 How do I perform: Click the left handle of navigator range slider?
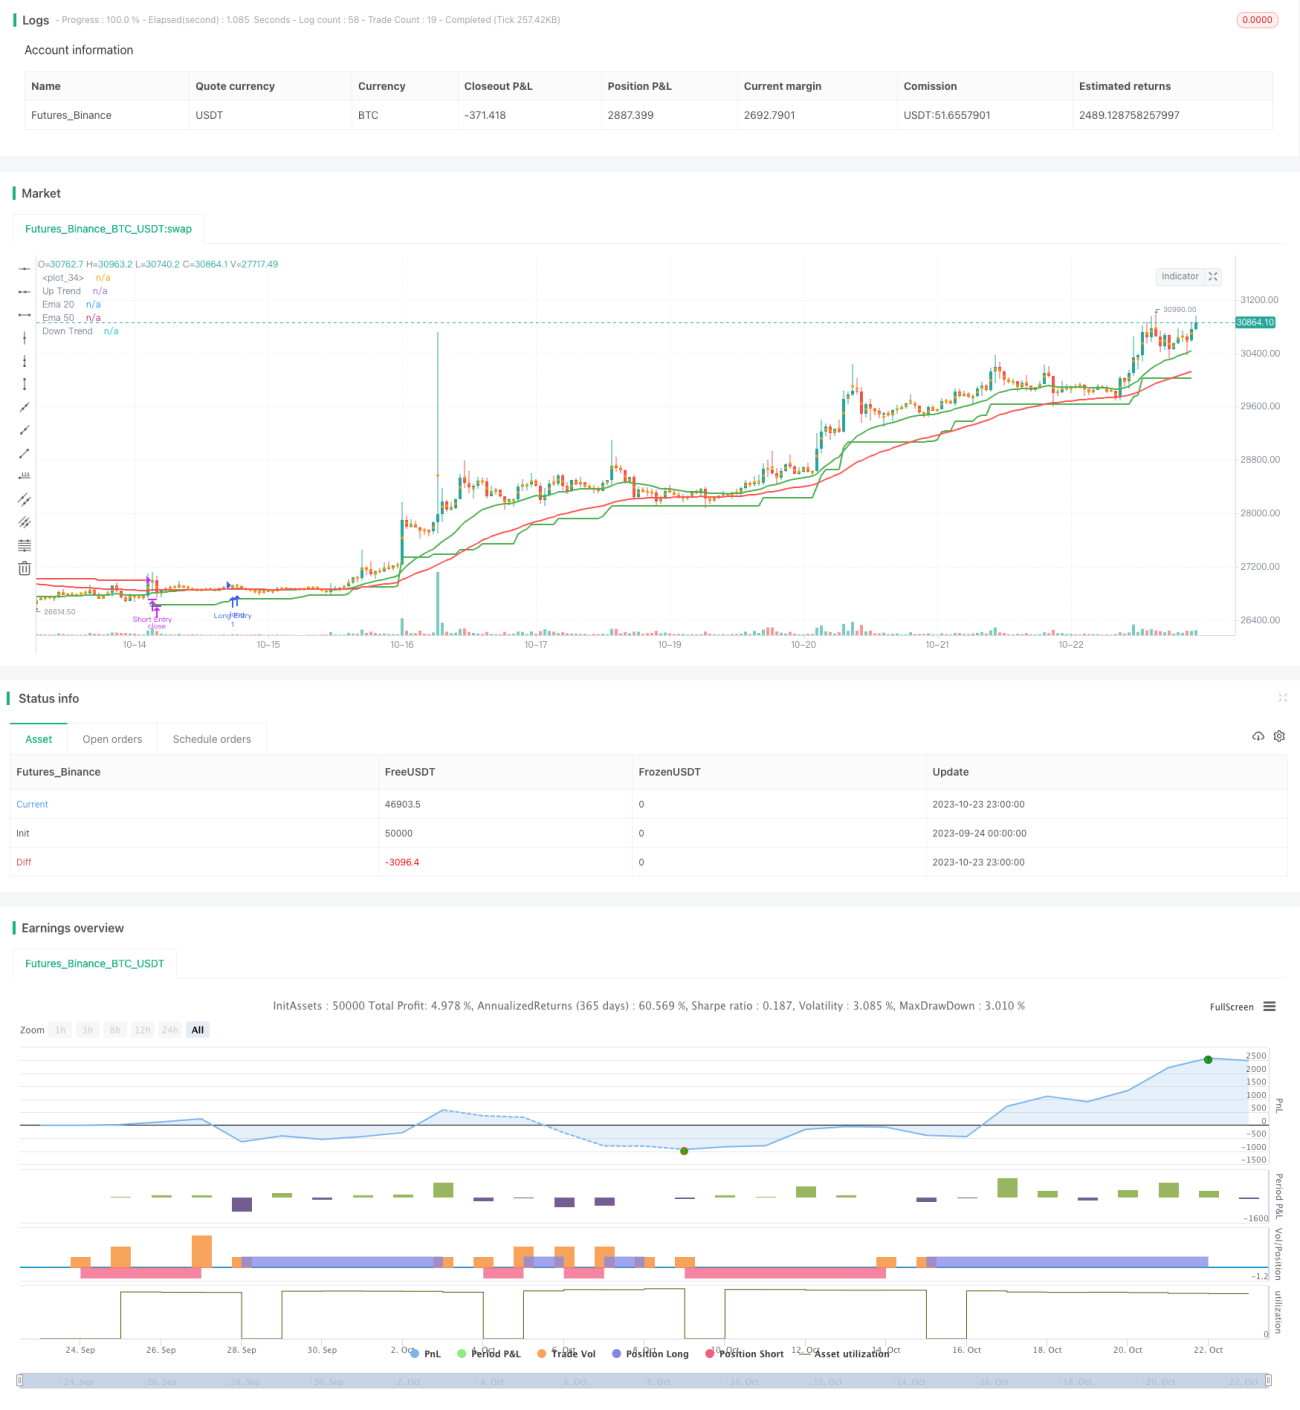point(21,1381)
